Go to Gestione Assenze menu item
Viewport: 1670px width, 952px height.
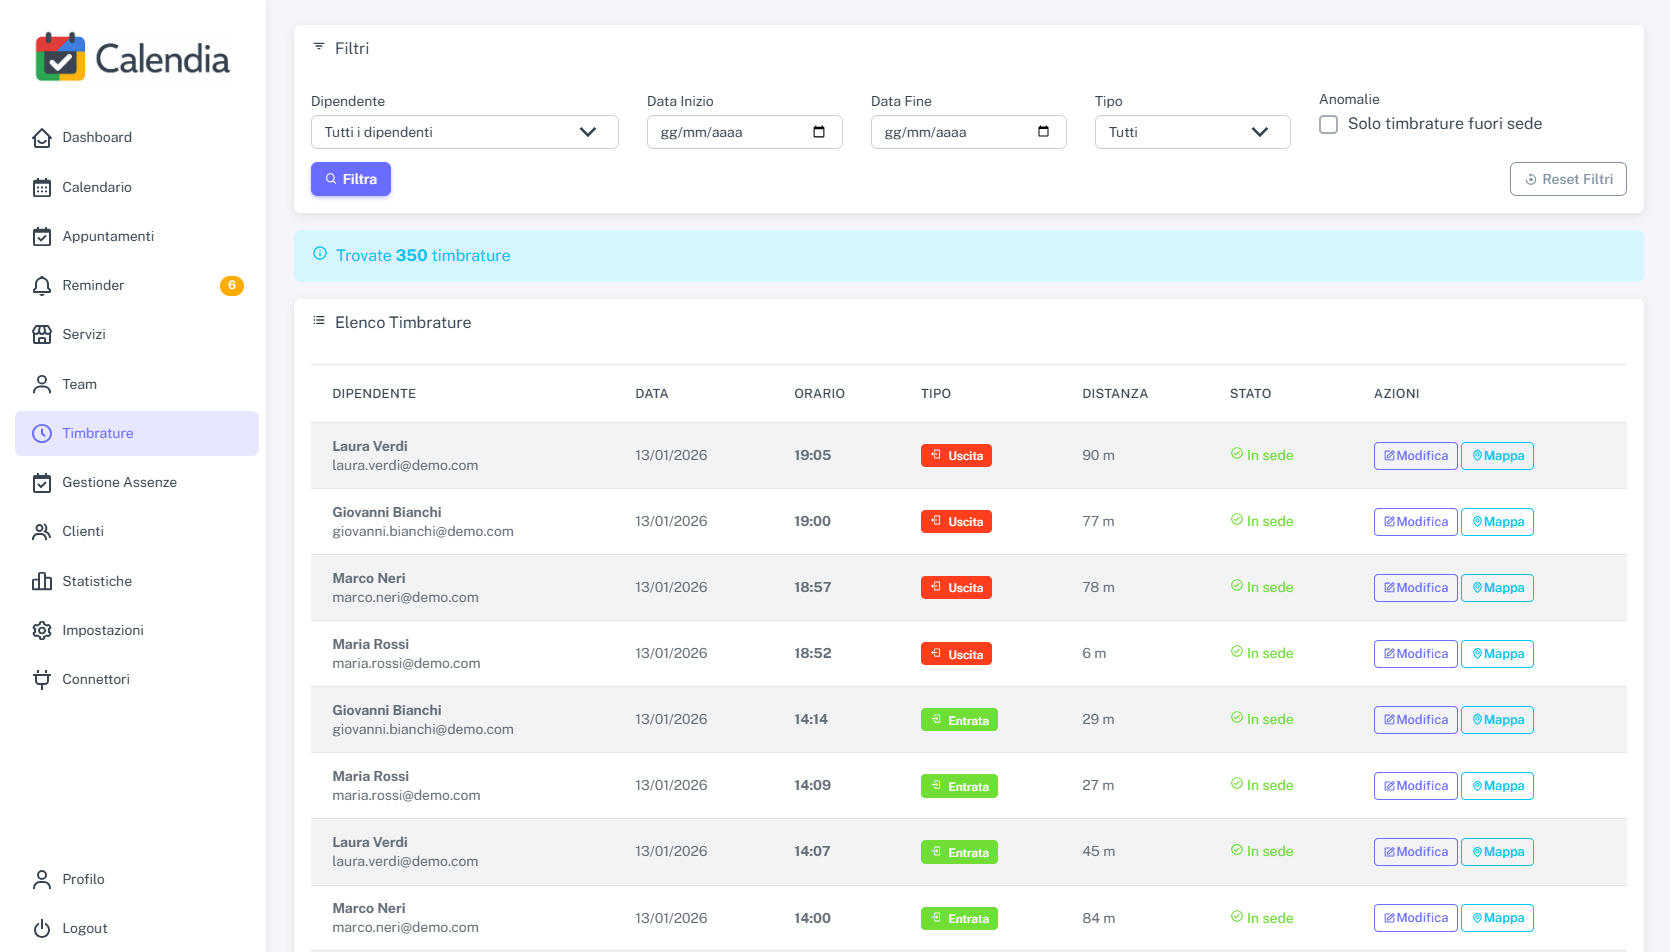(119, 482)
